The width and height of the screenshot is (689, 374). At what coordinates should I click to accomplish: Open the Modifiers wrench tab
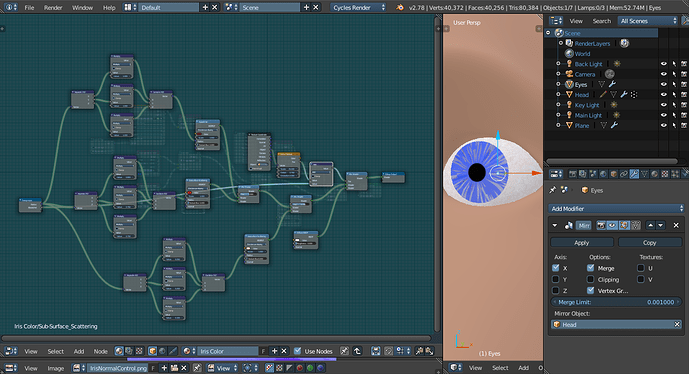(x=634, y=174)
